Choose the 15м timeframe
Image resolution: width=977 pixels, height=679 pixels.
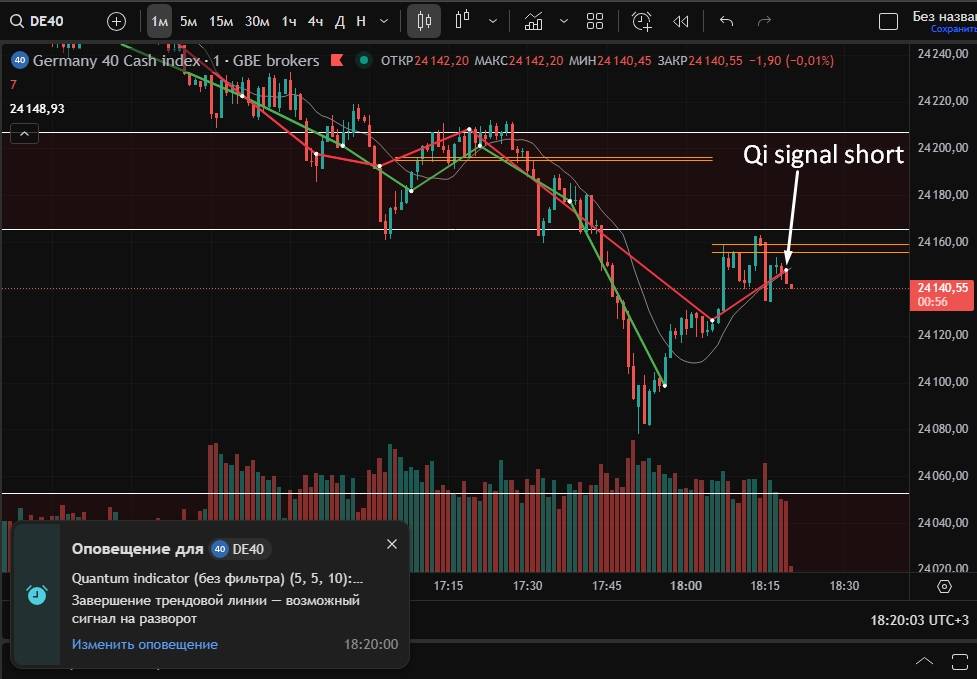221,21
